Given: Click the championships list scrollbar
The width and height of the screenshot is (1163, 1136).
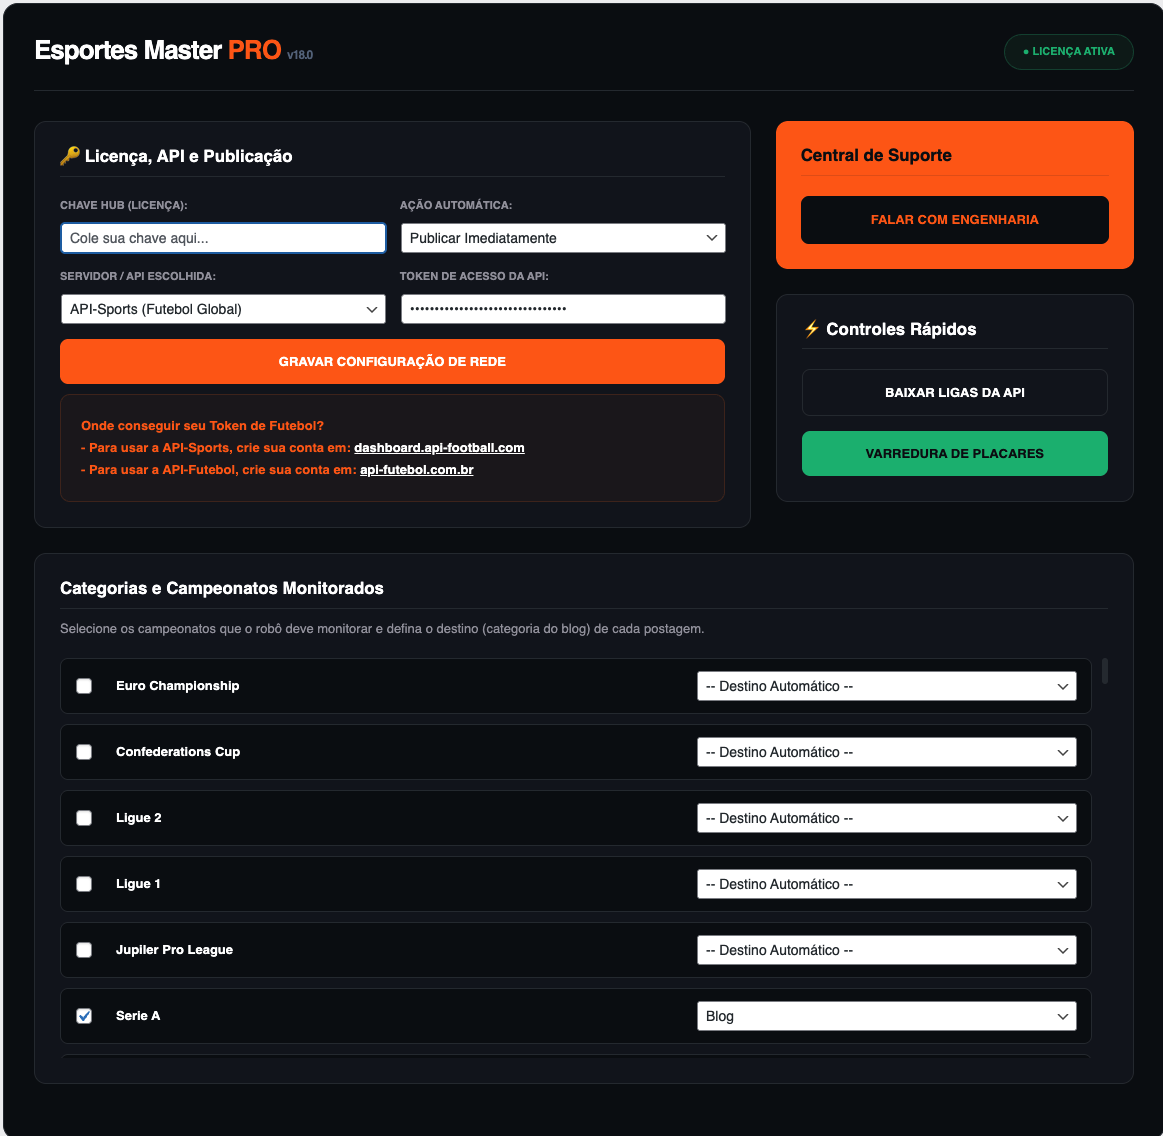Looking at the screenshot, I should [1104, 670].
